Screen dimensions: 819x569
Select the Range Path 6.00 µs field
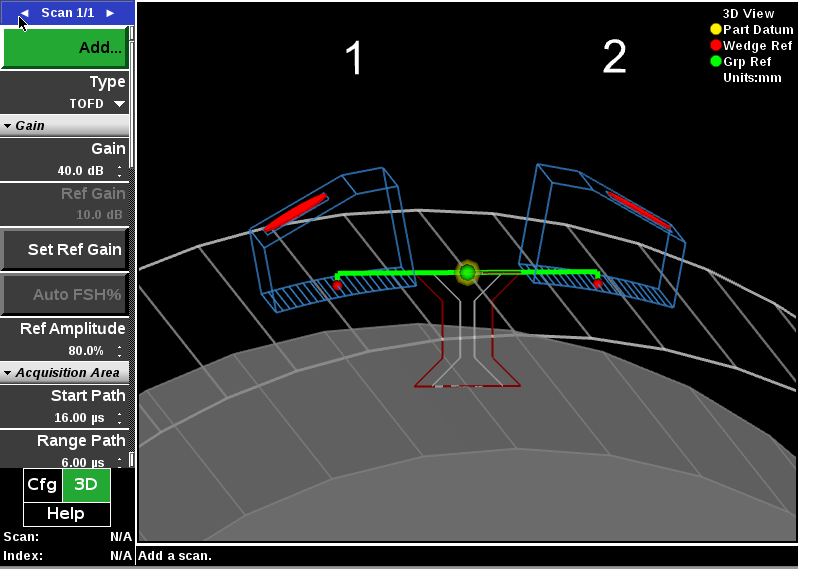(65, 449)
